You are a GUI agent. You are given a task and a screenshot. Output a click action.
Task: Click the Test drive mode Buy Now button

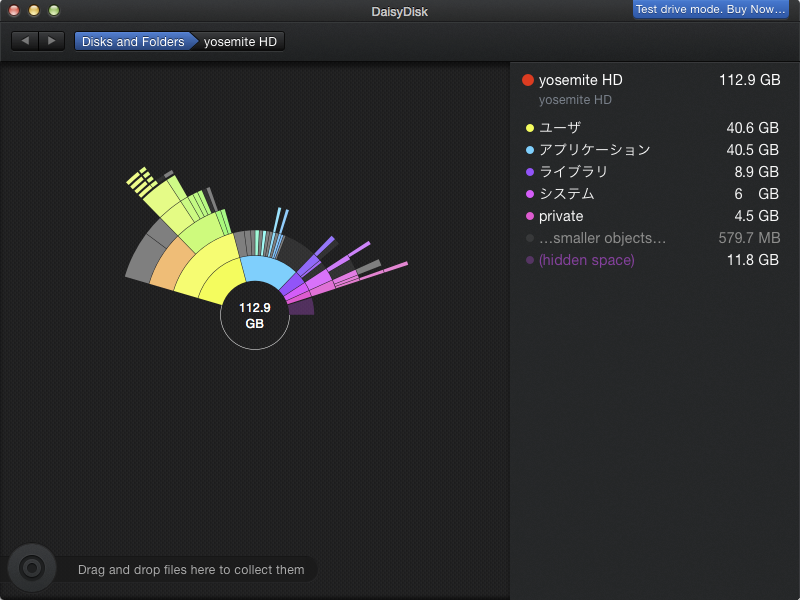pos(710,9)
